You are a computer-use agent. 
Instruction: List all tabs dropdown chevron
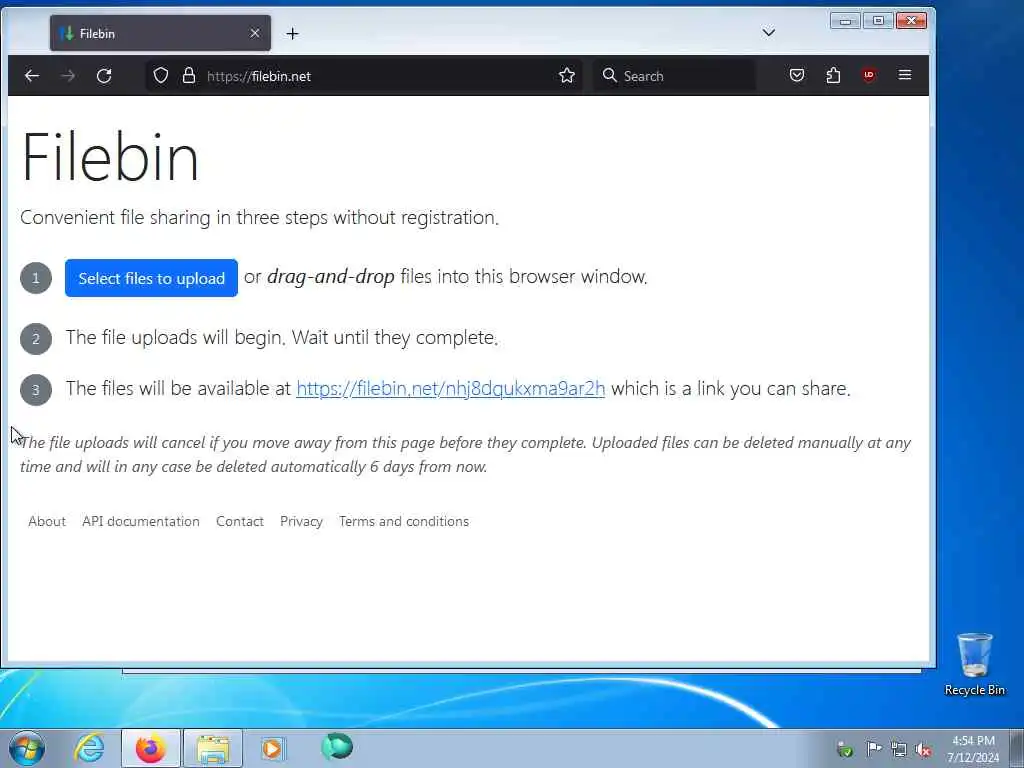[769, 32]
